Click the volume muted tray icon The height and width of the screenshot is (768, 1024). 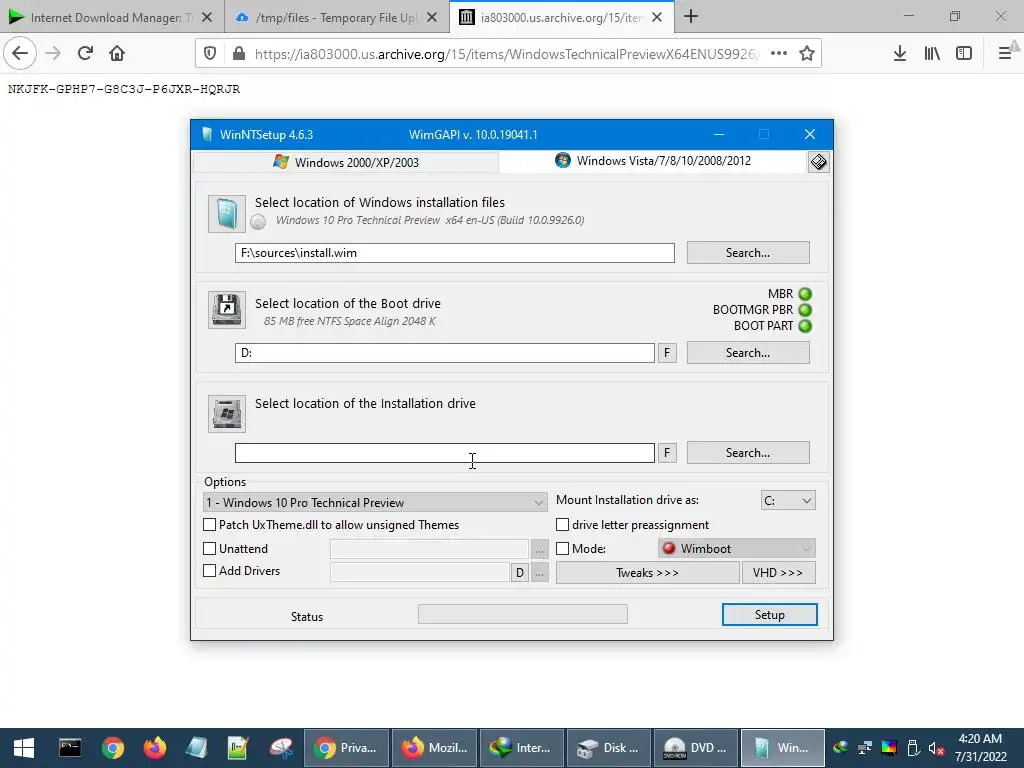click(937, 748)
